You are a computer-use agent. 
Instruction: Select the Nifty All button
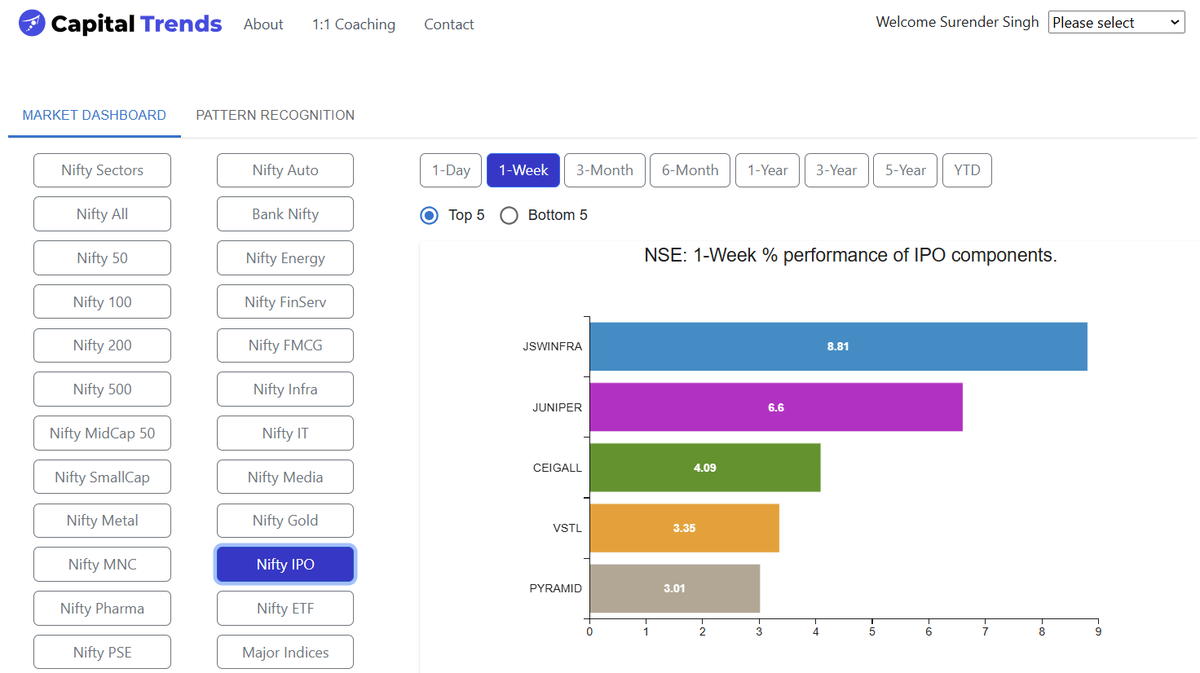coord(102,214)
